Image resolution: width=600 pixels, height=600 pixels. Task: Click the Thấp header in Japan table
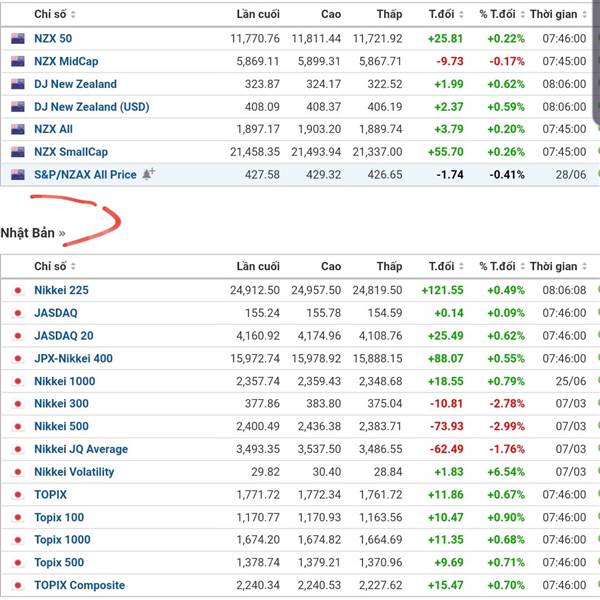tap(389, 266)
